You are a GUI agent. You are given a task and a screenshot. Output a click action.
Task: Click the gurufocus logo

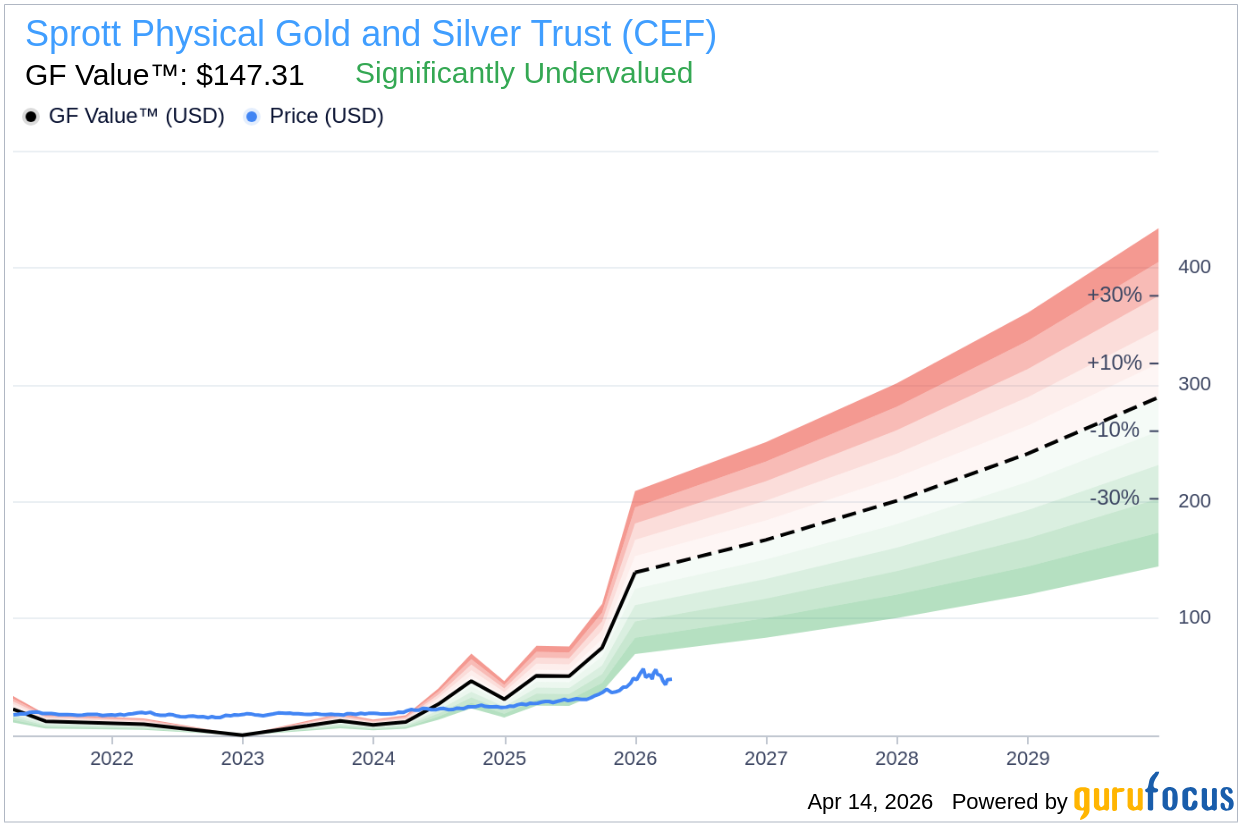pyautogui.click(x=1153, y=799)
